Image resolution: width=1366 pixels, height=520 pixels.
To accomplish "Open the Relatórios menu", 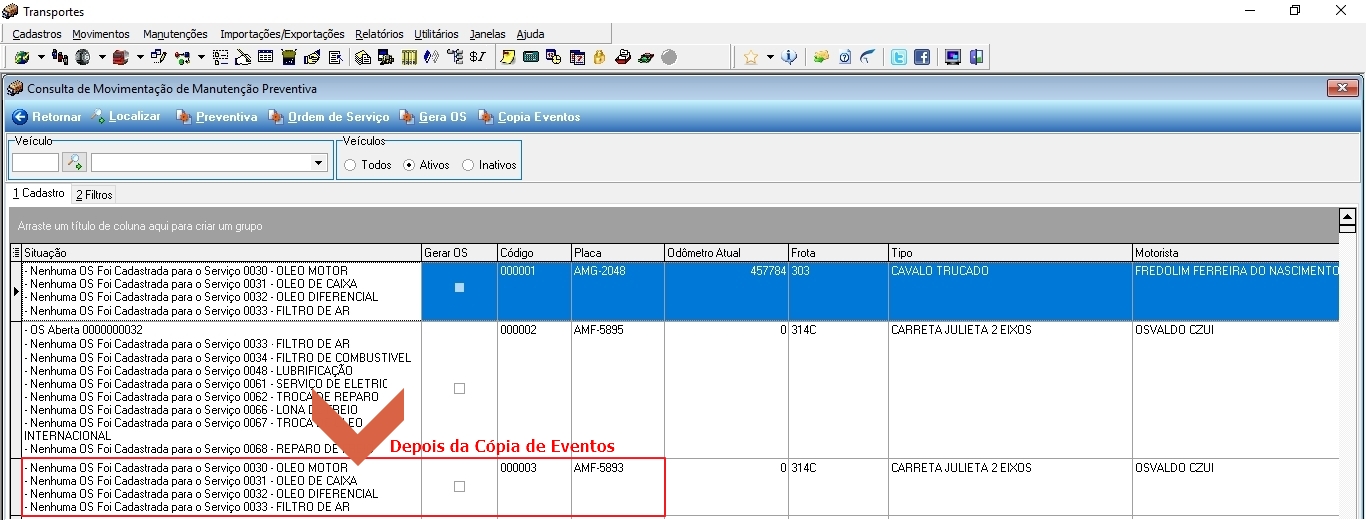I will 379,34.
